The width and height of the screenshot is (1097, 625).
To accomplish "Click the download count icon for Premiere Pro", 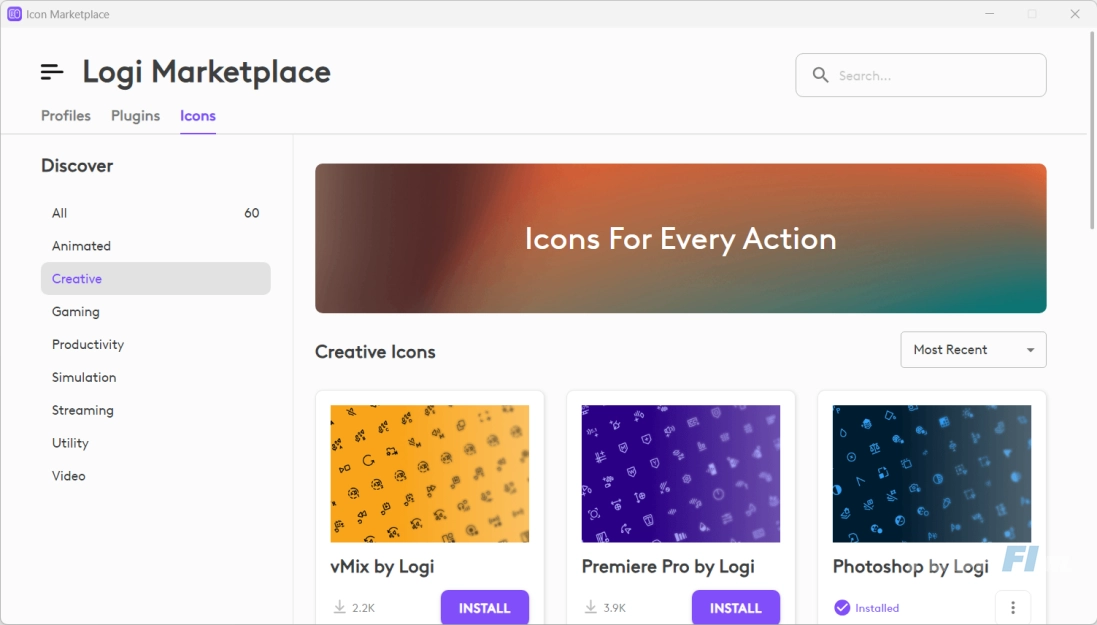I will click(x=590, y=607).
